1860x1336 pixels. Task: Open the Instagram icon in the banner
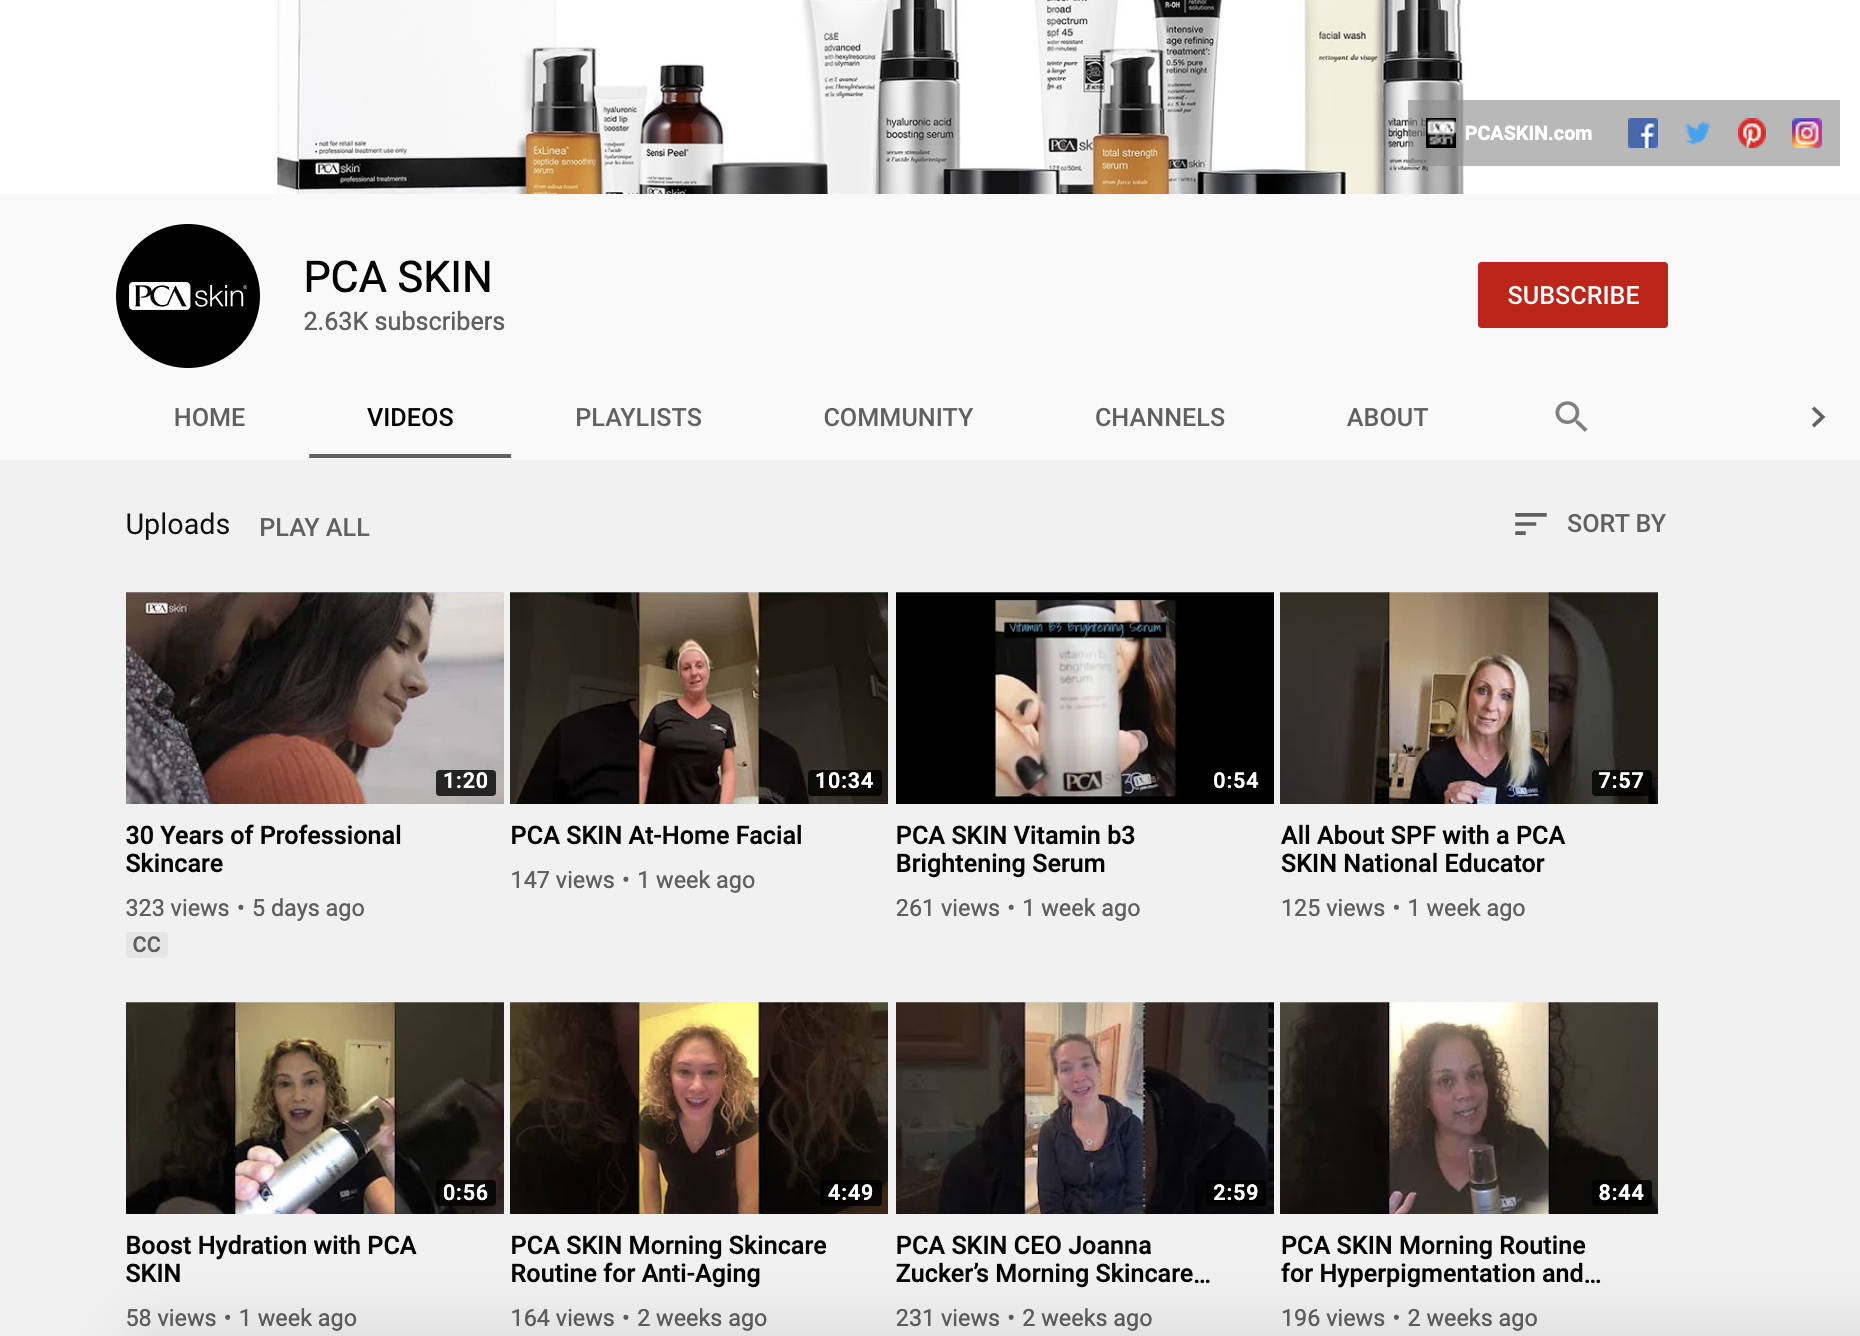tap(1806, 133)
